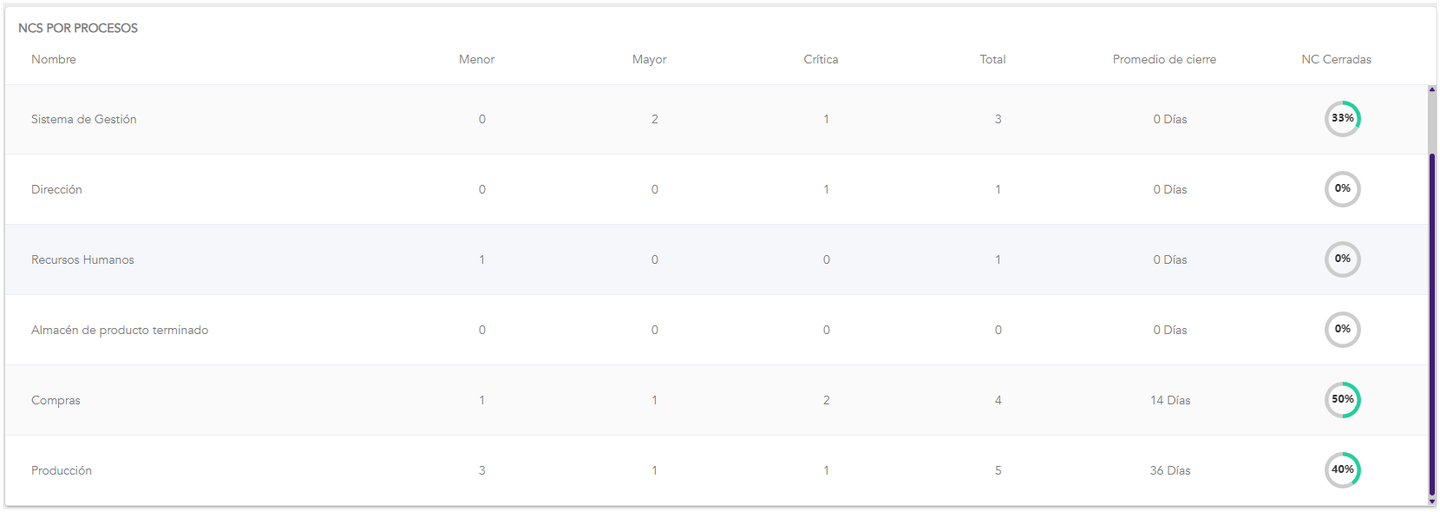Sort by the Menor column header
Viewport: 1440px width, 512px height.
pyautogui.click(x=477, y=59)
